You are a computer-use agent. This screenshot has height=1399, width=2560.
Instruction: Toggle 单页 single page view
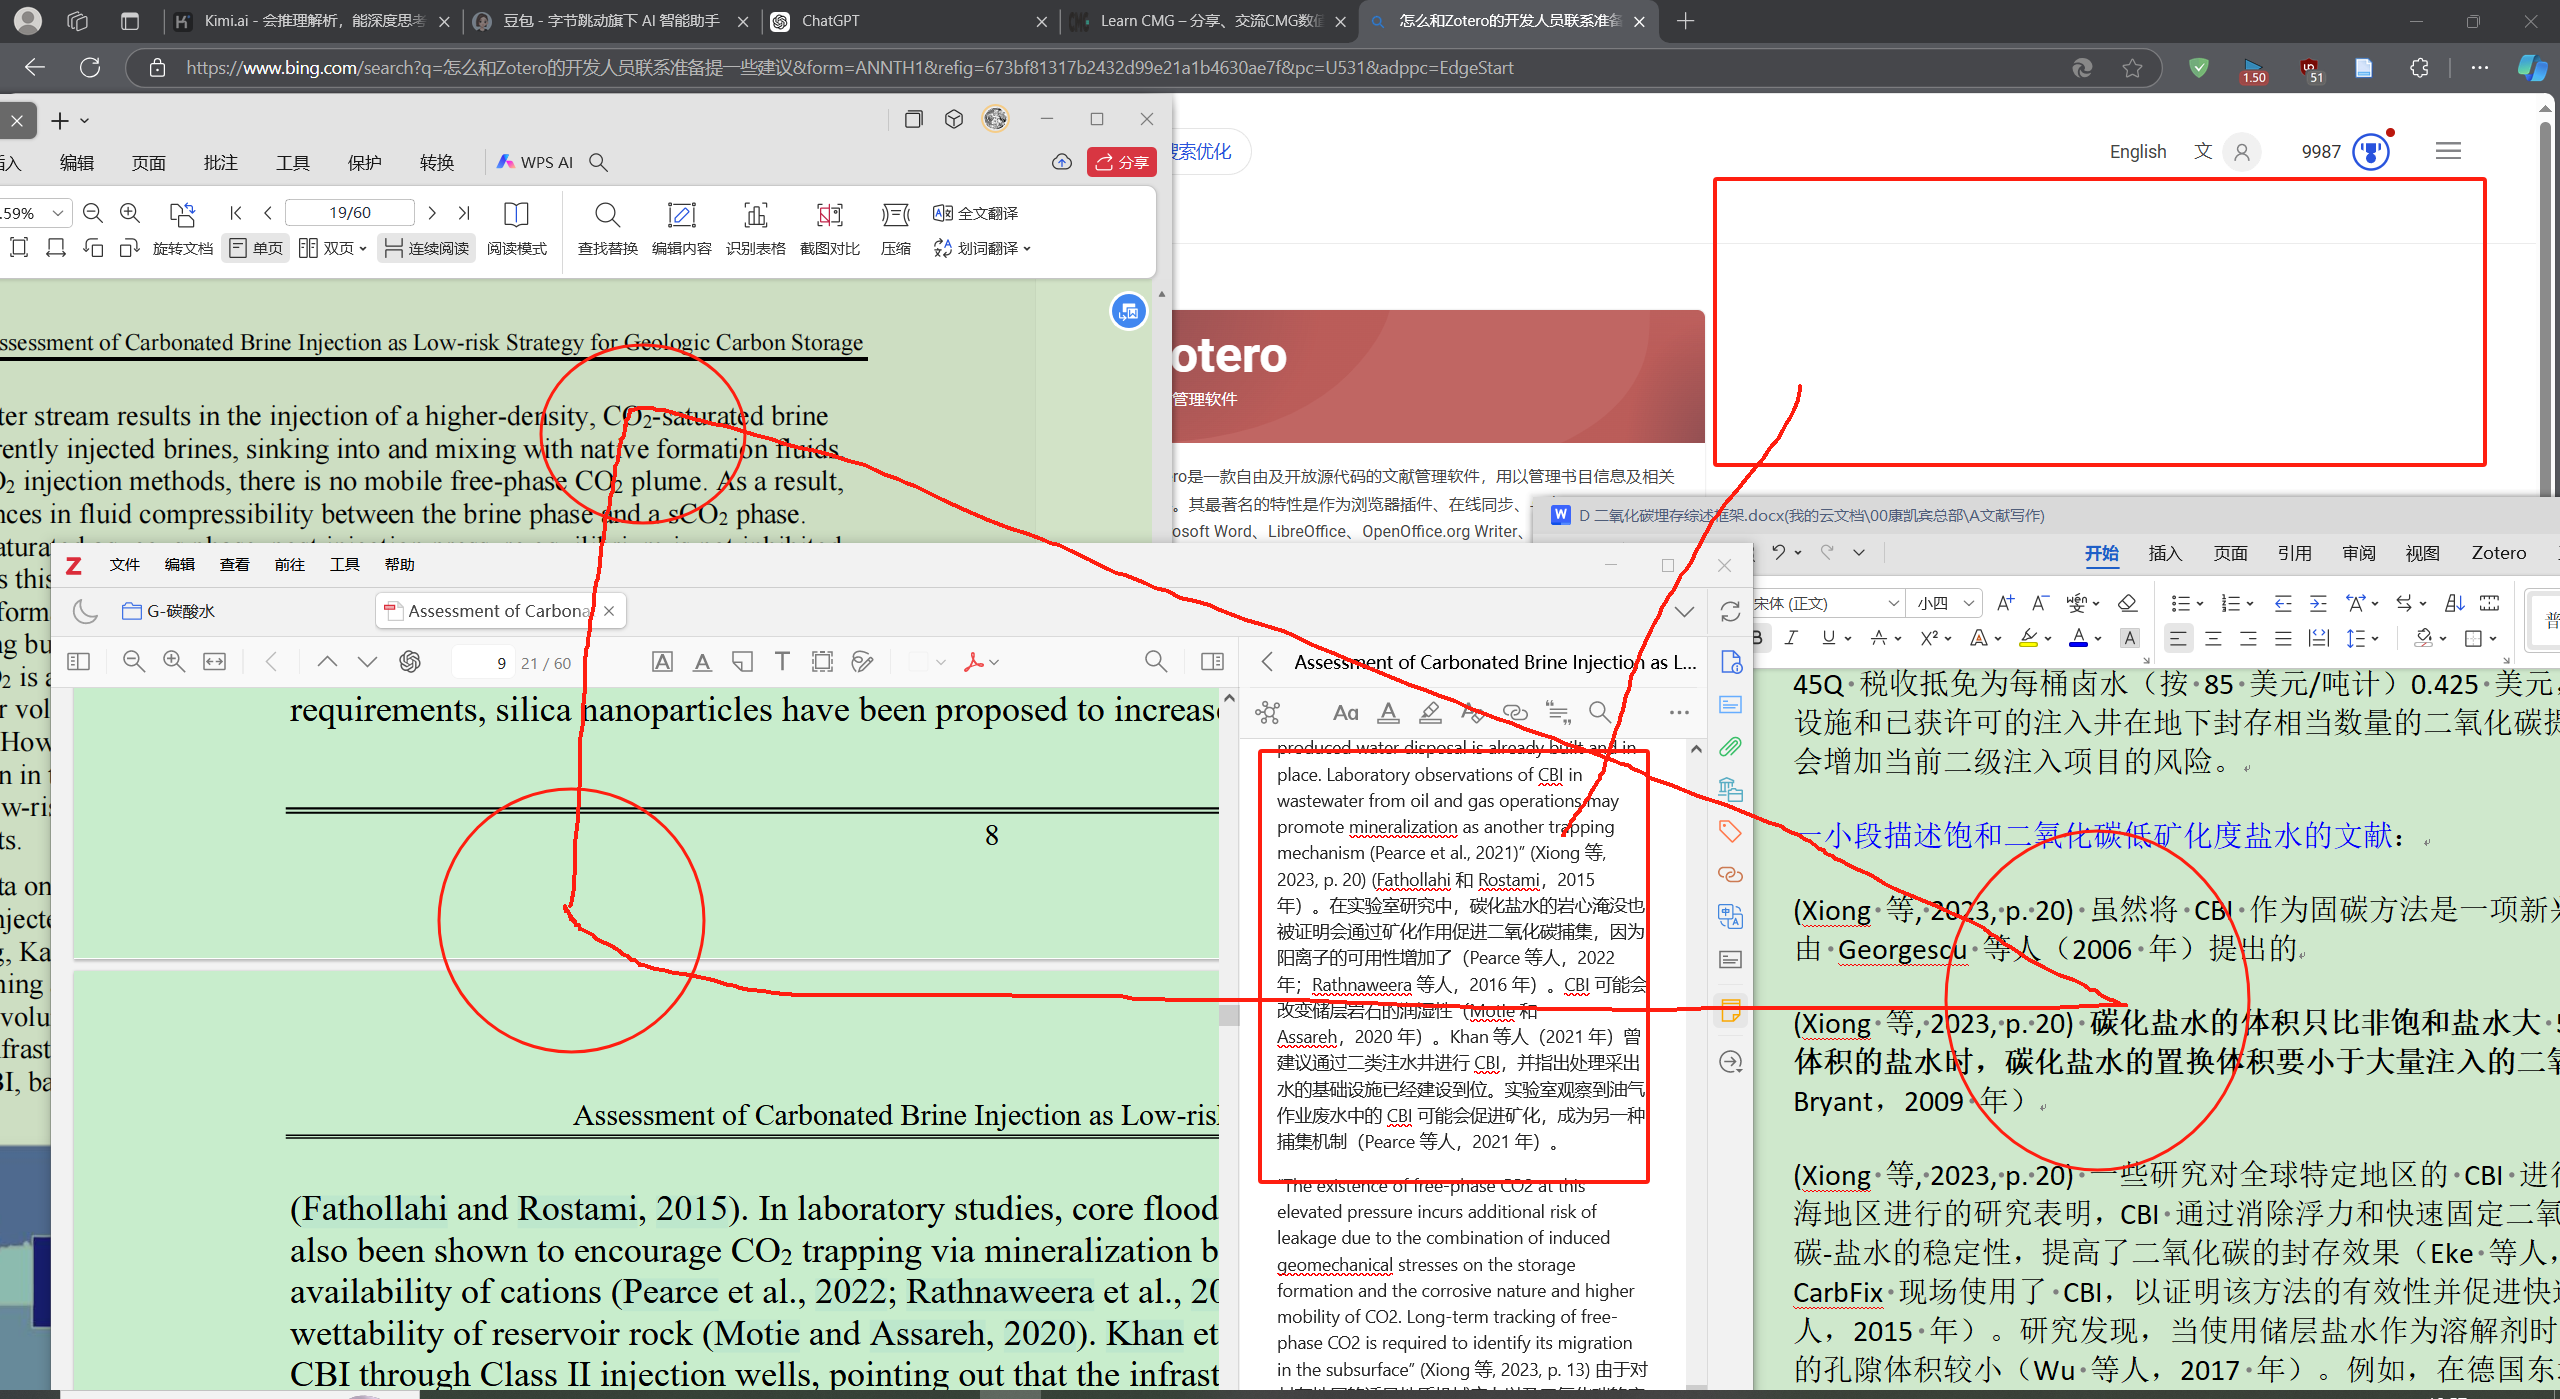(x=256, y=248)
